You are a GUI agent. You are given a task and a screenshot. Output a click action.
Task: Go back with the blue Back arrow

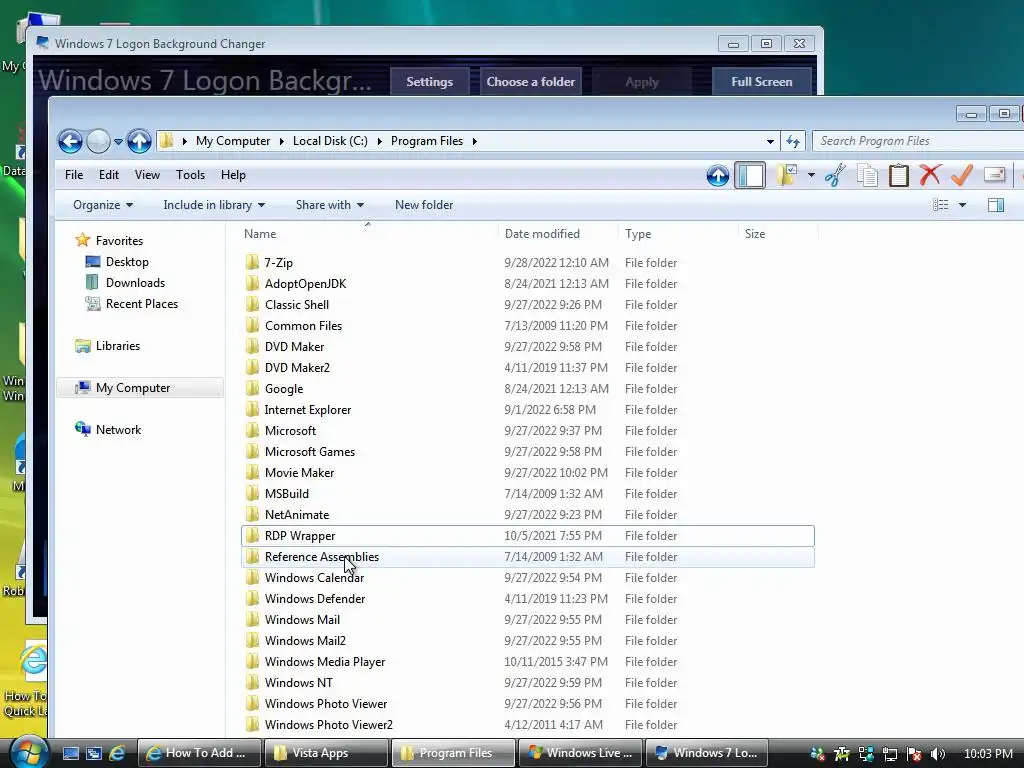[71, 141]
